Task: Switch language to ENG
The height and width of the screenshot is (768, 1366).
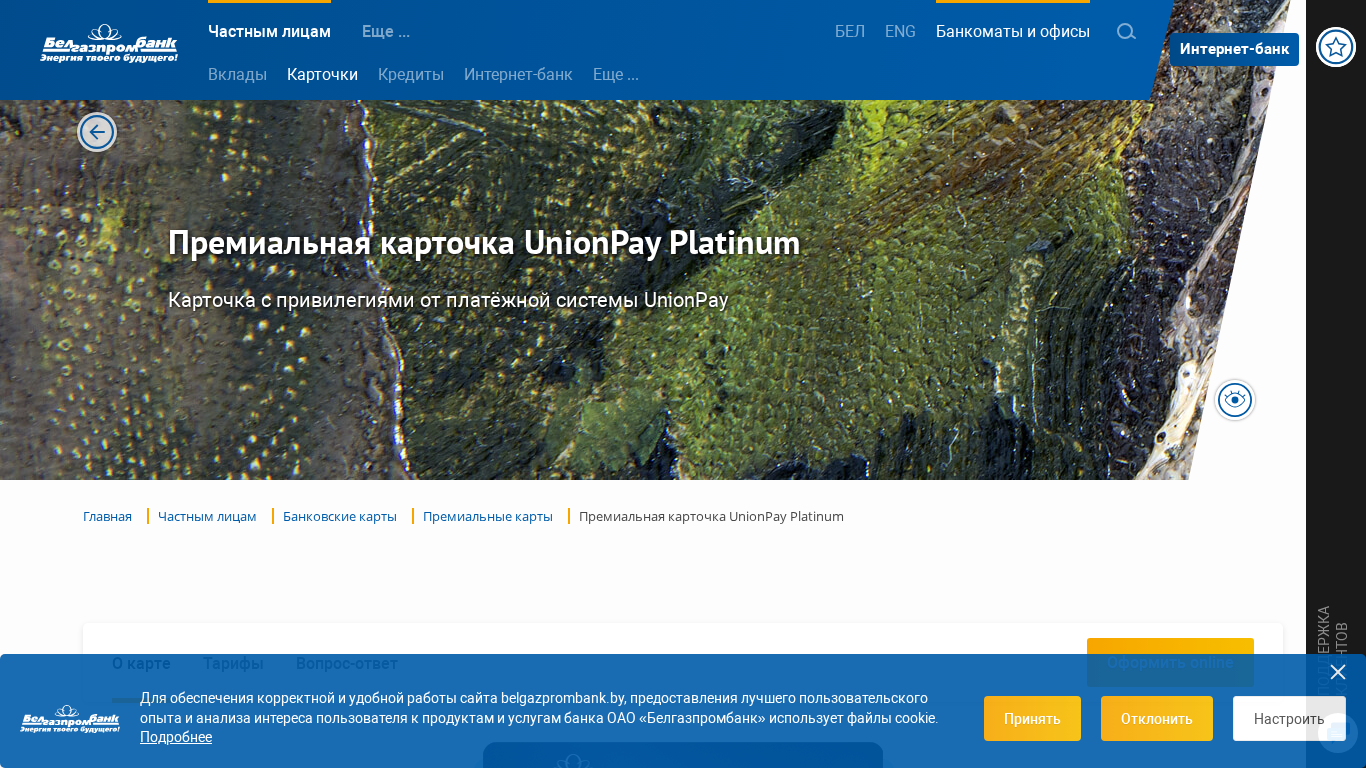Action: tap(900, 31)
